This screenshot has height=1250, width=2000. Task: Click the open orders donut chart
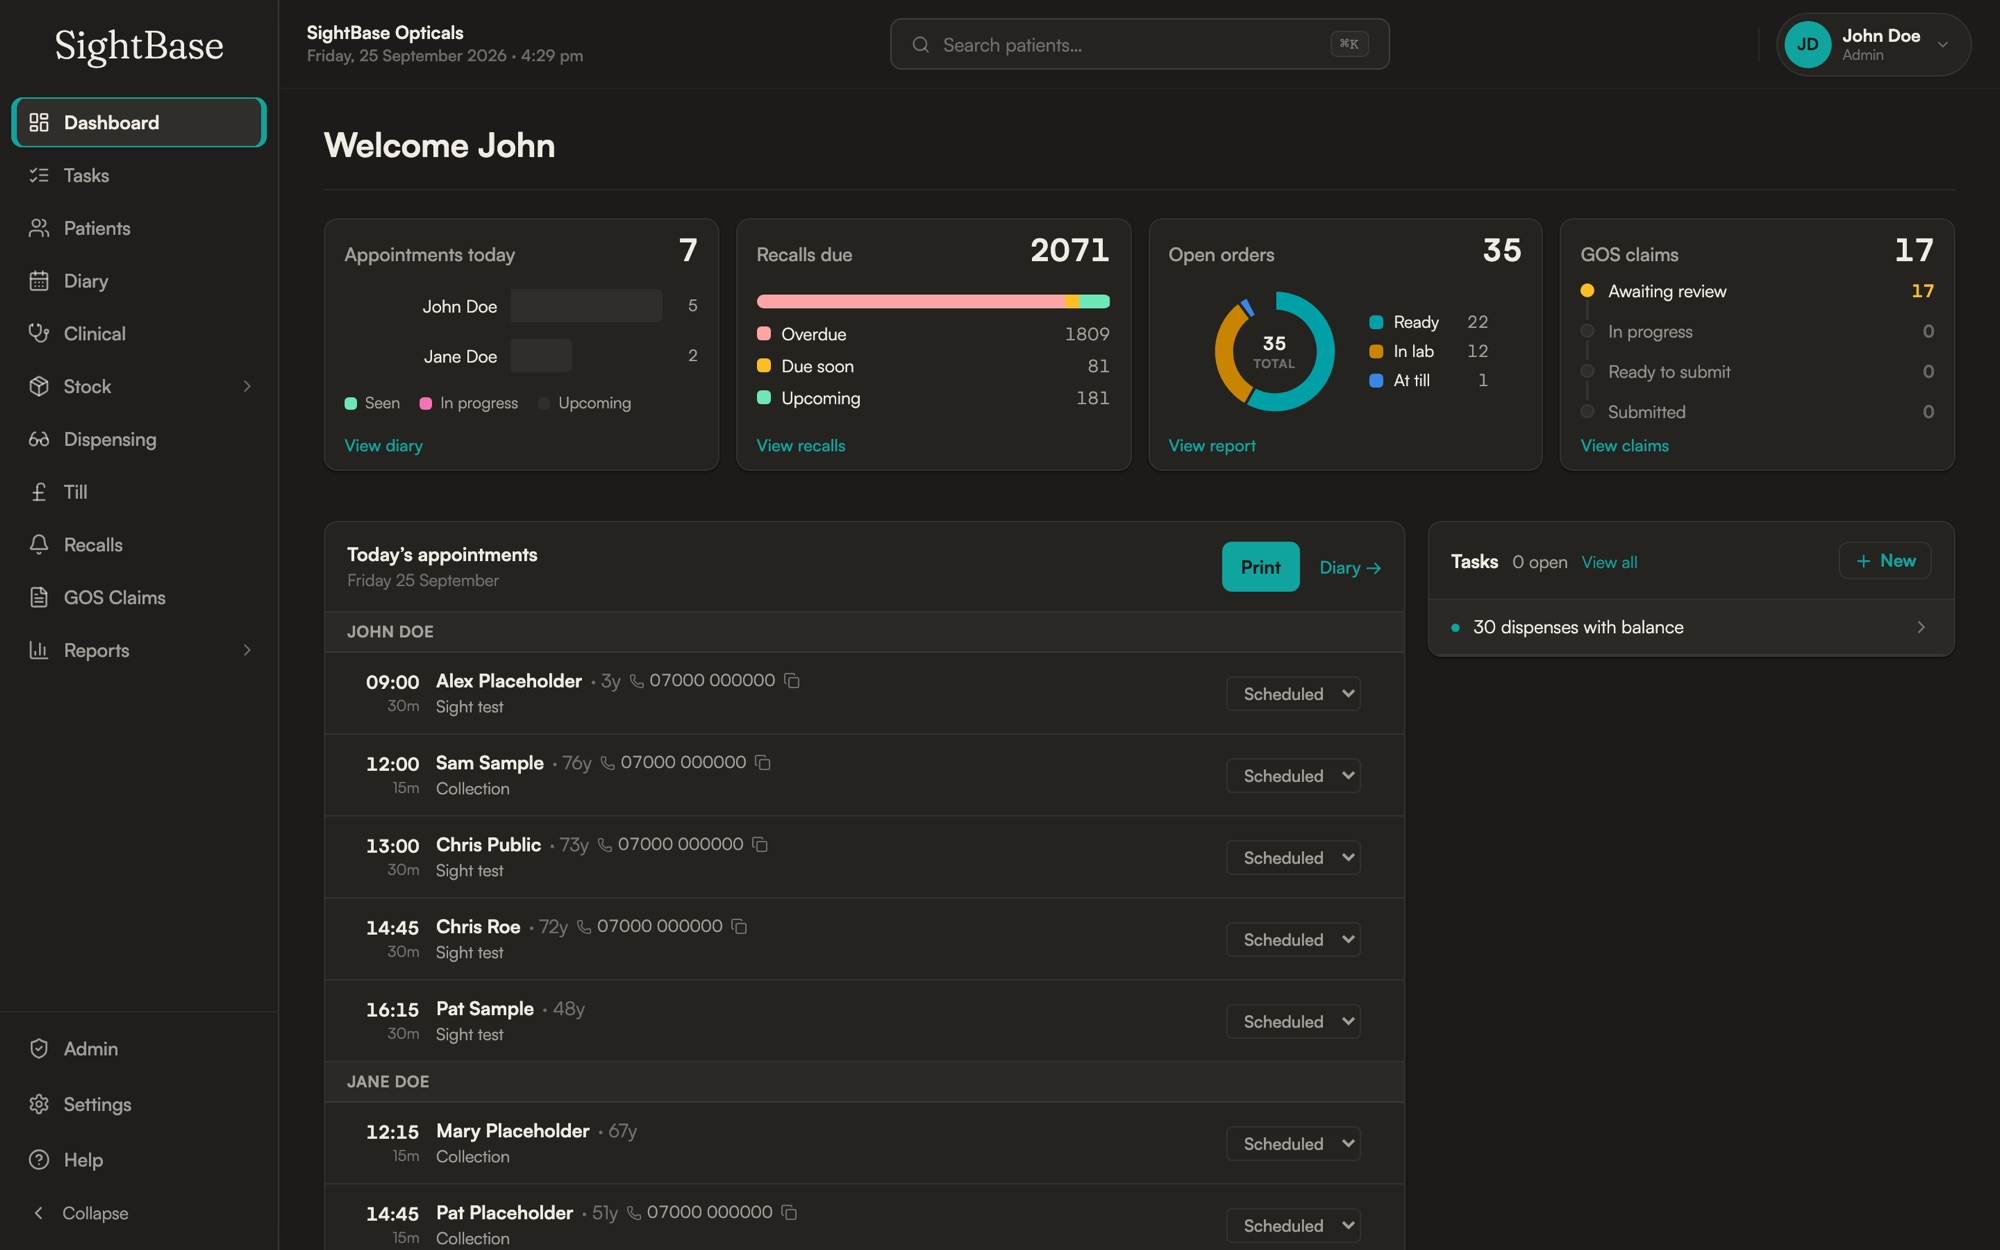[x=1274, y=351]
